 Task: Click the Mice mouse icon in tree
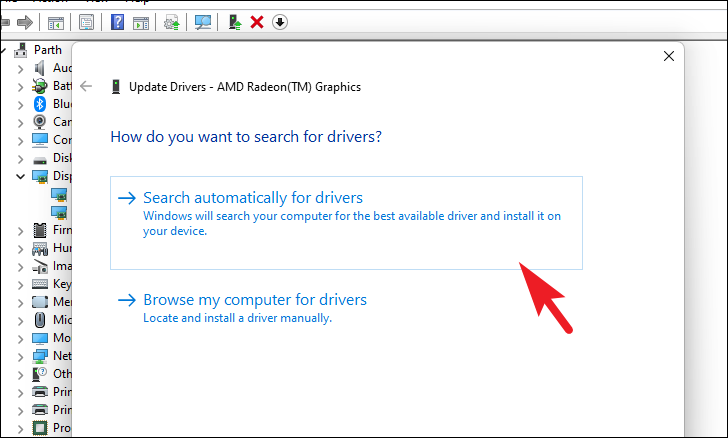pyautogui.click(x=40, y=320)
